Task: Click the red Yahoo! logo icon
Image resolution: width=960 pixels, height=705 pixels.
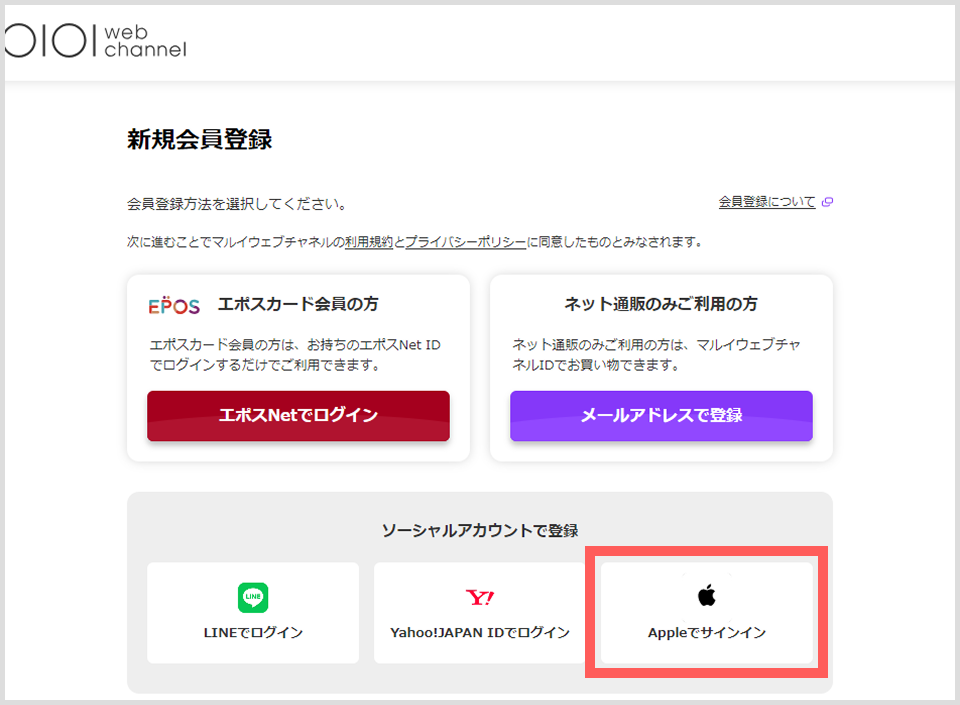Action: coord(480,598)
